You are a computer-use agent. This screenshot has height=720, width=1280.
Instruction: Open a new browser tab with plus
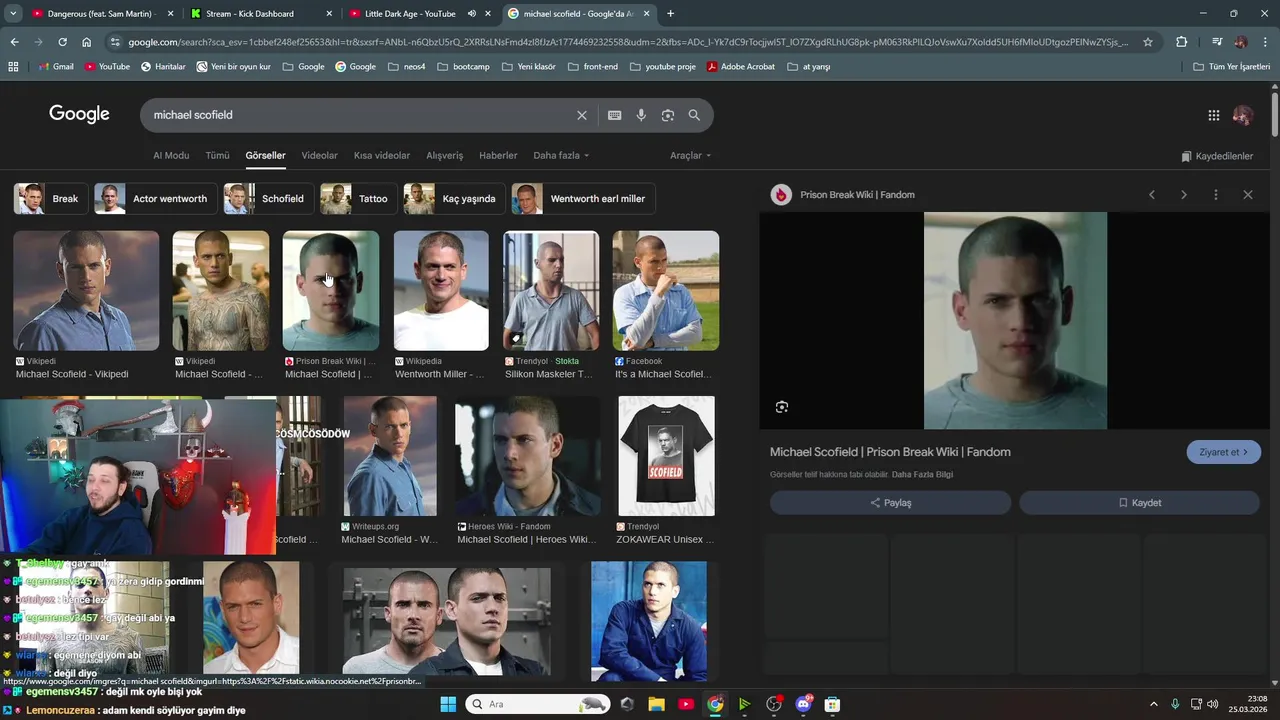click(670, 14)
